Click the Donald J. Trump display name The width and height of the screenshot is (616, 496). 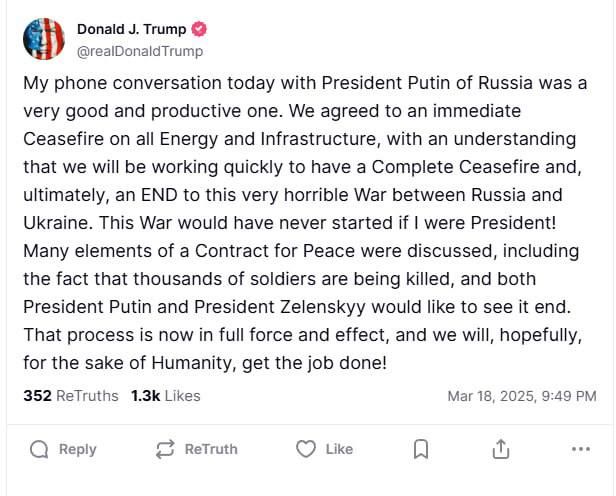tap(131, 30)
